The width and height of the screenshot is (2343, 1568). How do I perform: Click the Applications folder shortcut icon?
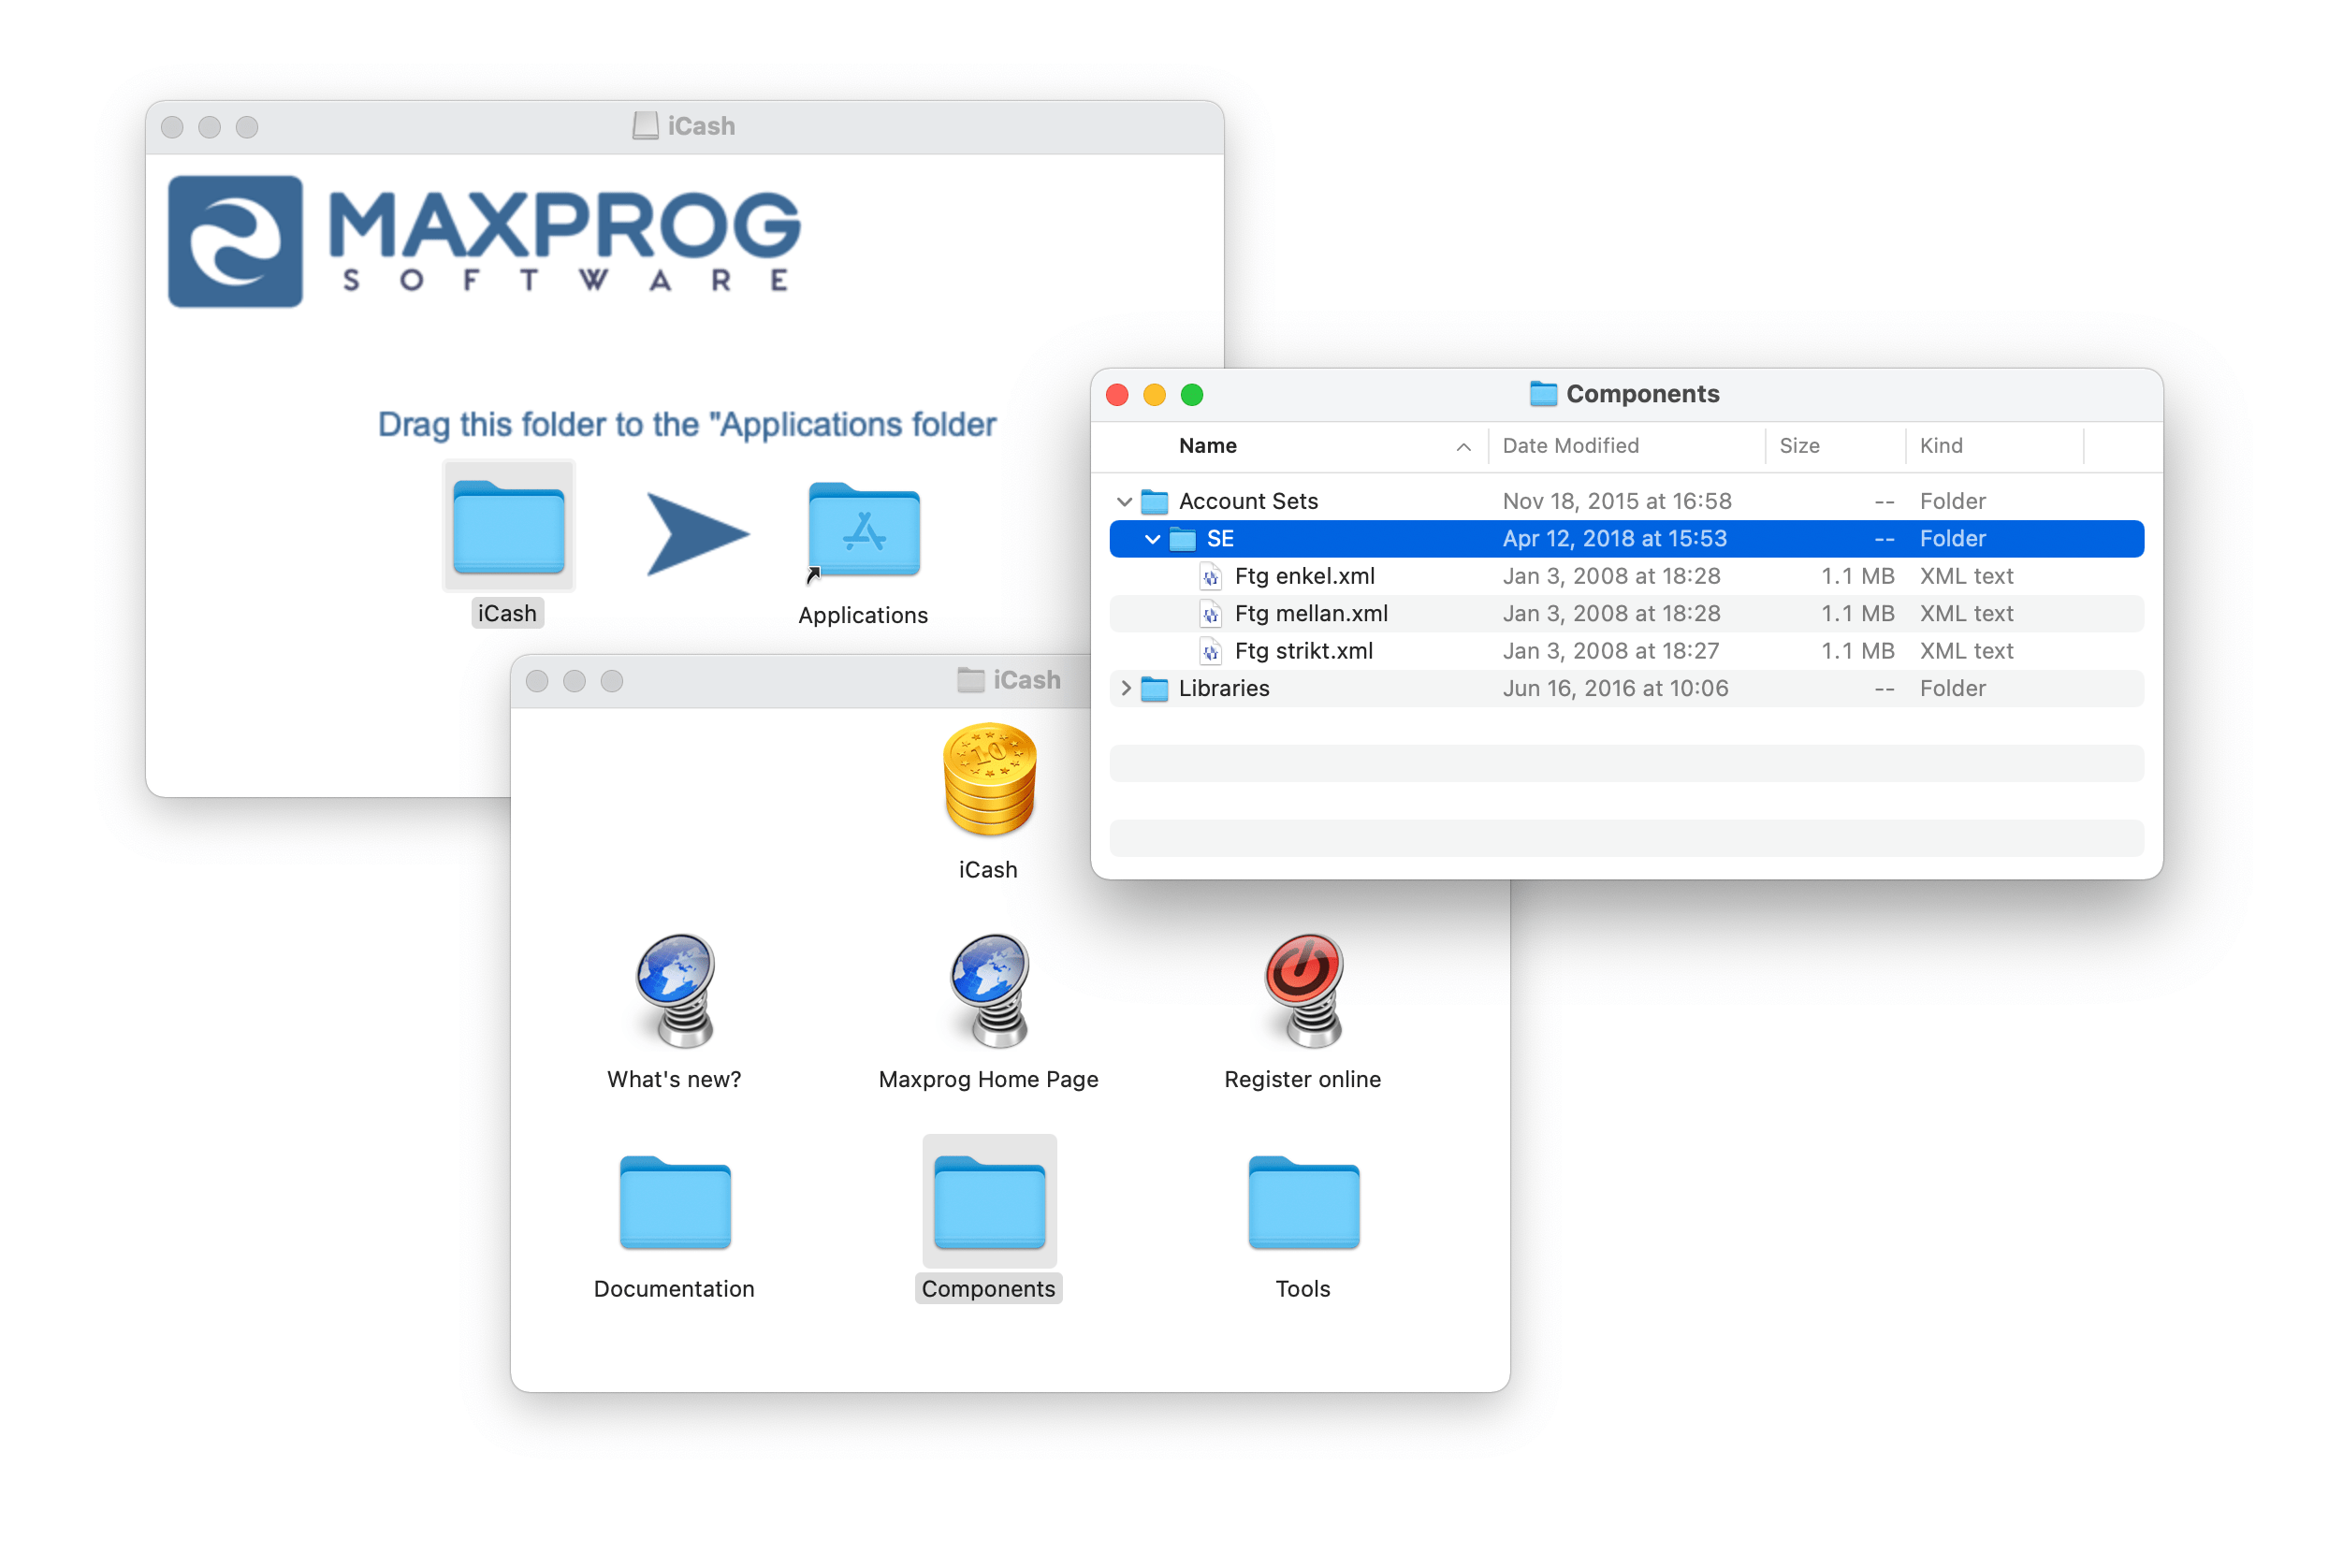[x=863, y=530]
